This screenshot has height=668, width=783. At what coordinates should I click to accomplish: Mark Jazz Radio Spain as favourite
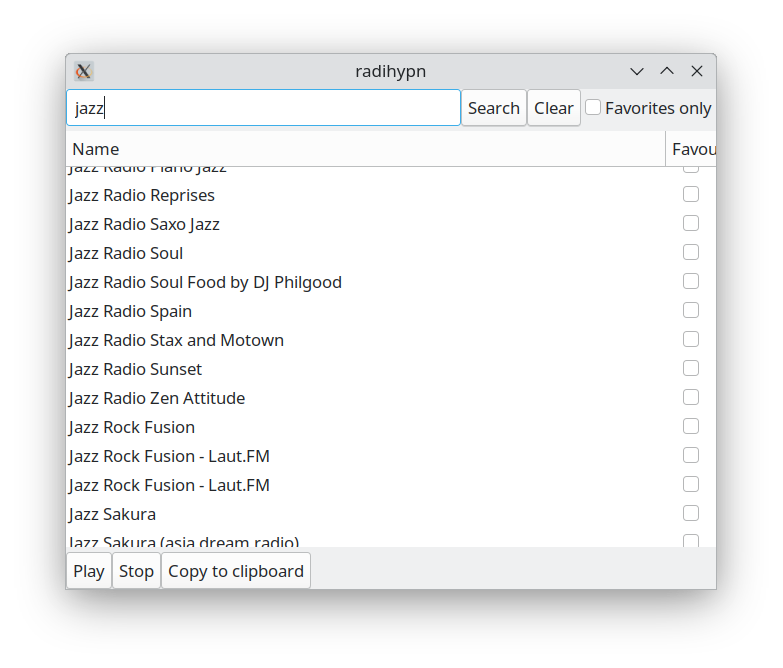(x=691, y=310)
